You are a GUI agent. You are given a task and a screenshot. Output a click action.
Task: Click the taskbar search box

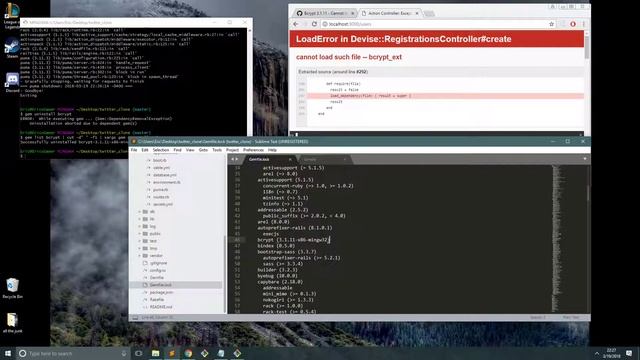[x=73, y=353]
